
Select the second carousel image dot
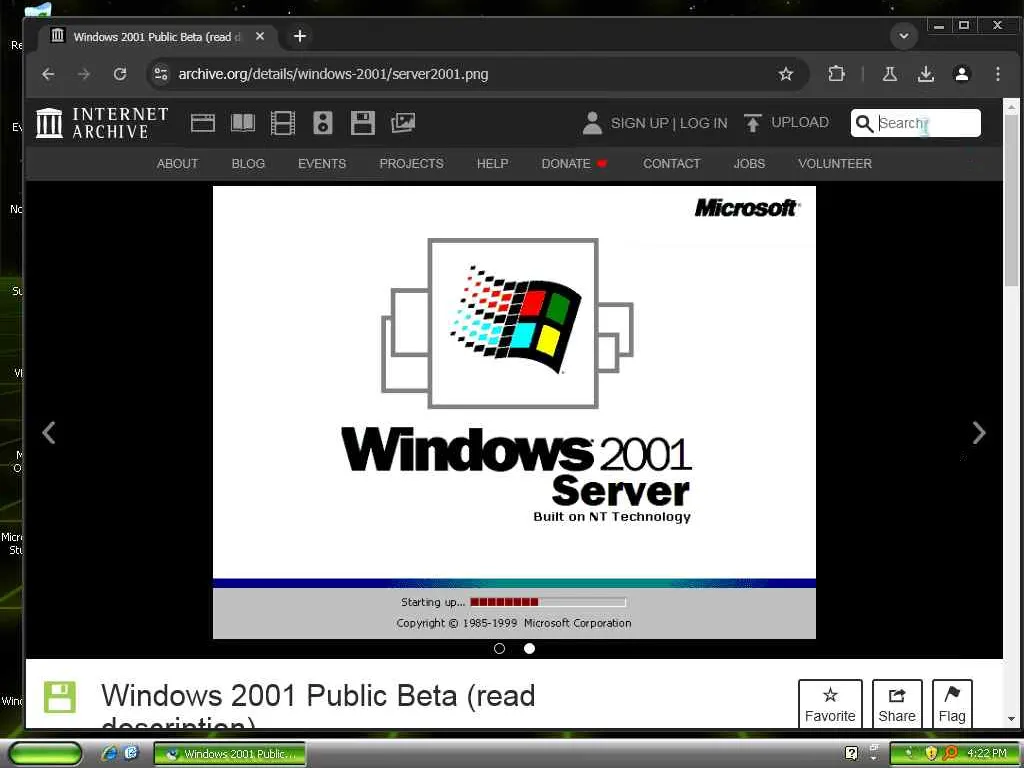[530, 648]
